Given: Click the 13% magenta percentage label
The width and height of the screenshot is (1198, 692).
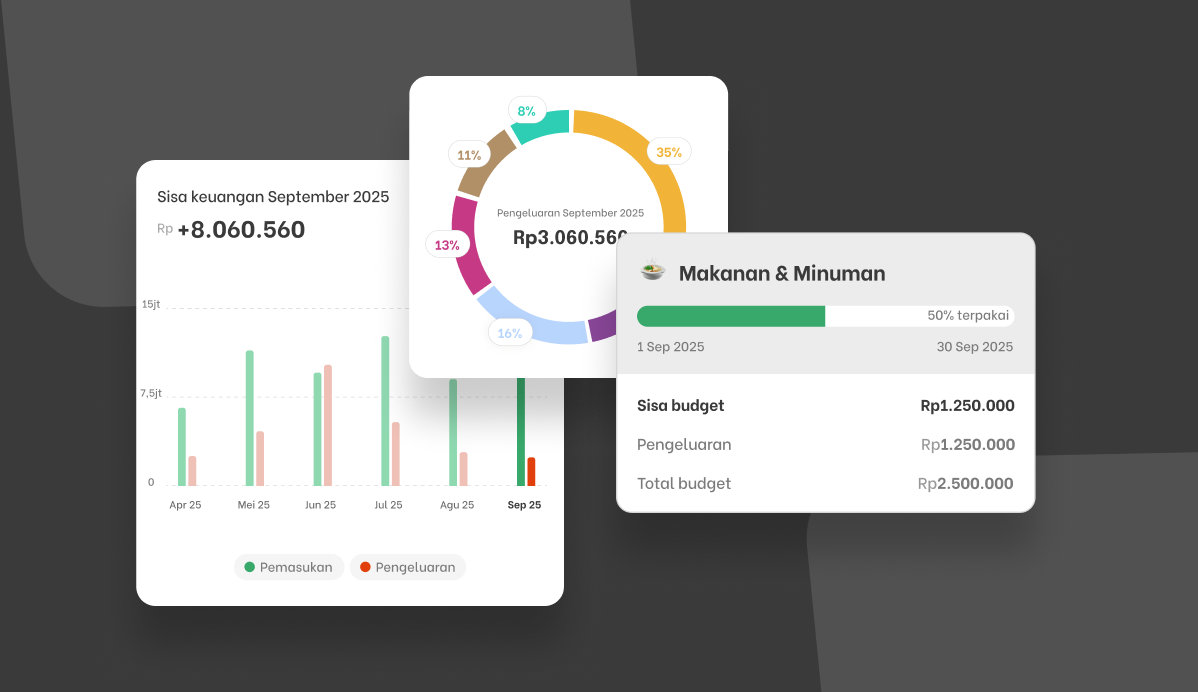Looking at the screenshot, I should point(447,245).
